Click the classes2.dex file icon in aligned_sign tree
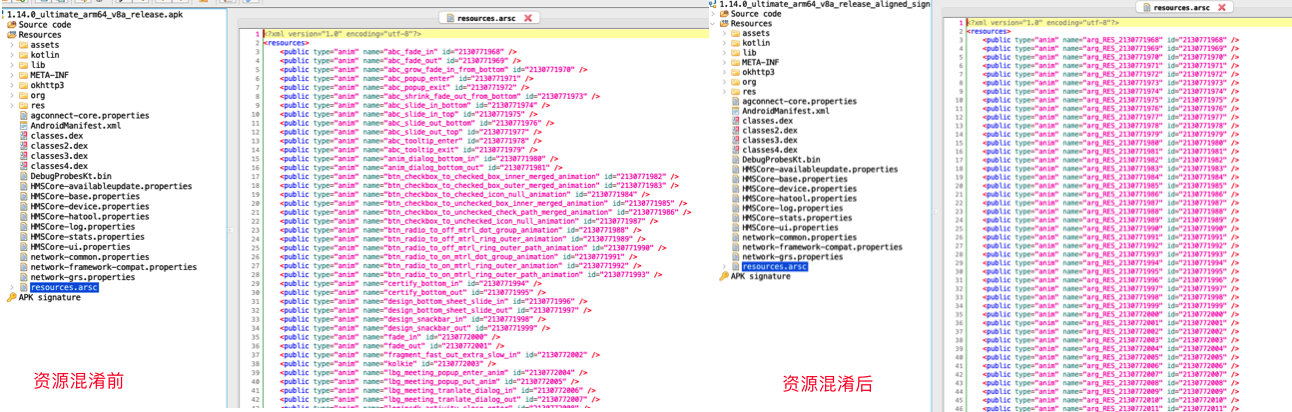 pyautogui.click(x=735, y=130)
